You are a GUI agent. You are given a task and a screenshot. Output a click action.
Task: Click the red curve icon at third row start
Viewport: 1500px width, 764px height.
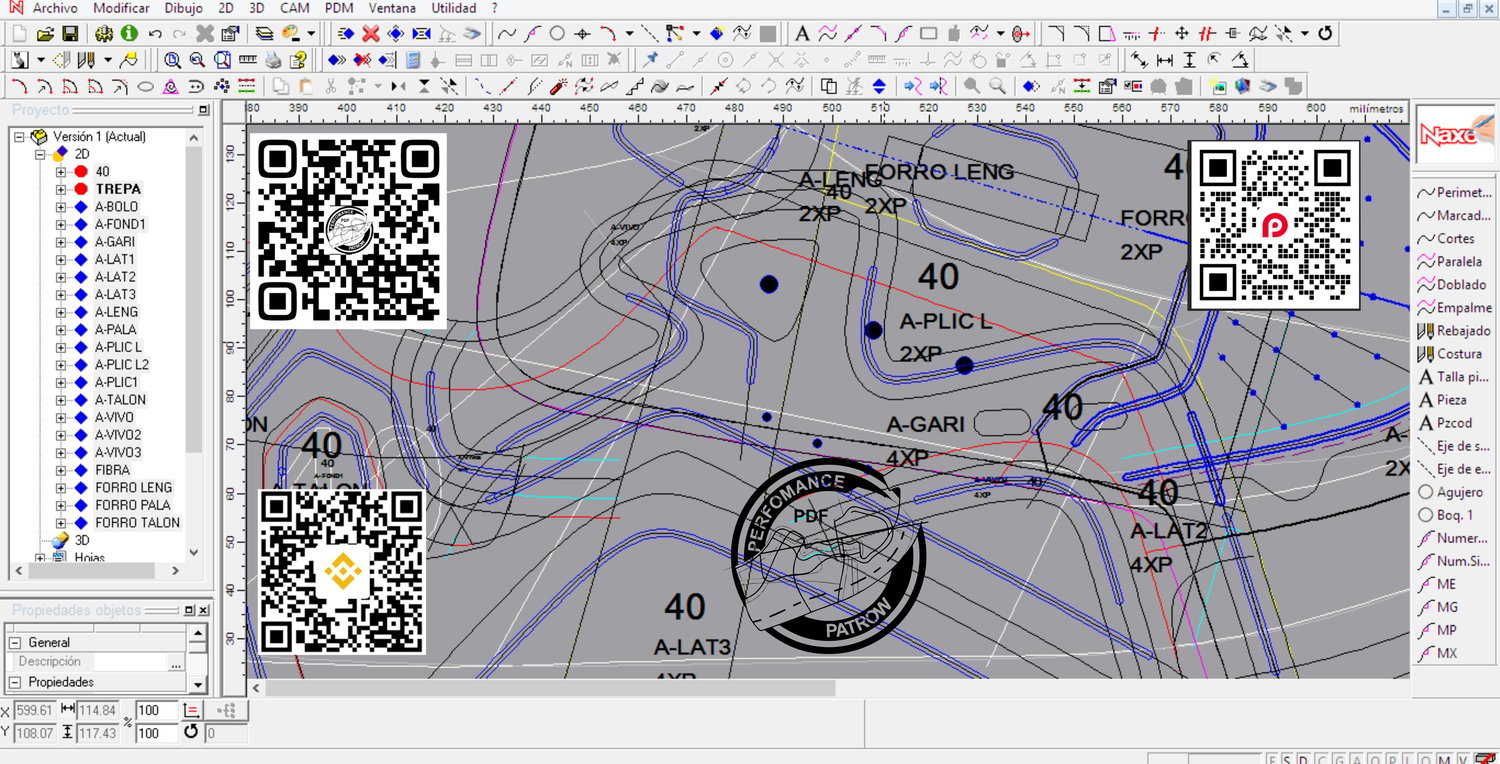(19, 86)
